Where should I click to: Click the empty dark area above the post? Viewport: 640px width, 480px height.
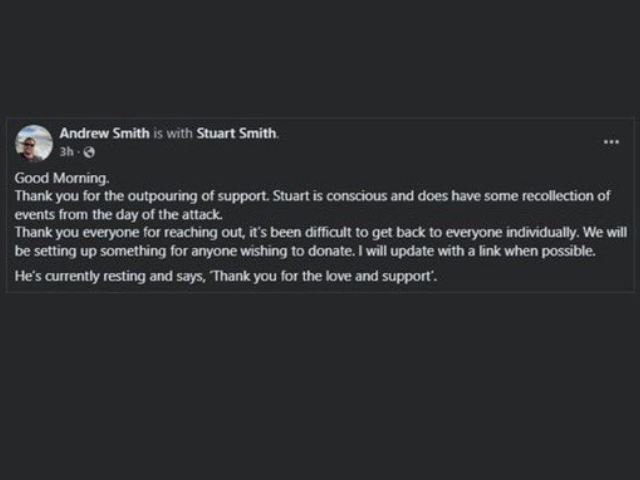[320, 57]
